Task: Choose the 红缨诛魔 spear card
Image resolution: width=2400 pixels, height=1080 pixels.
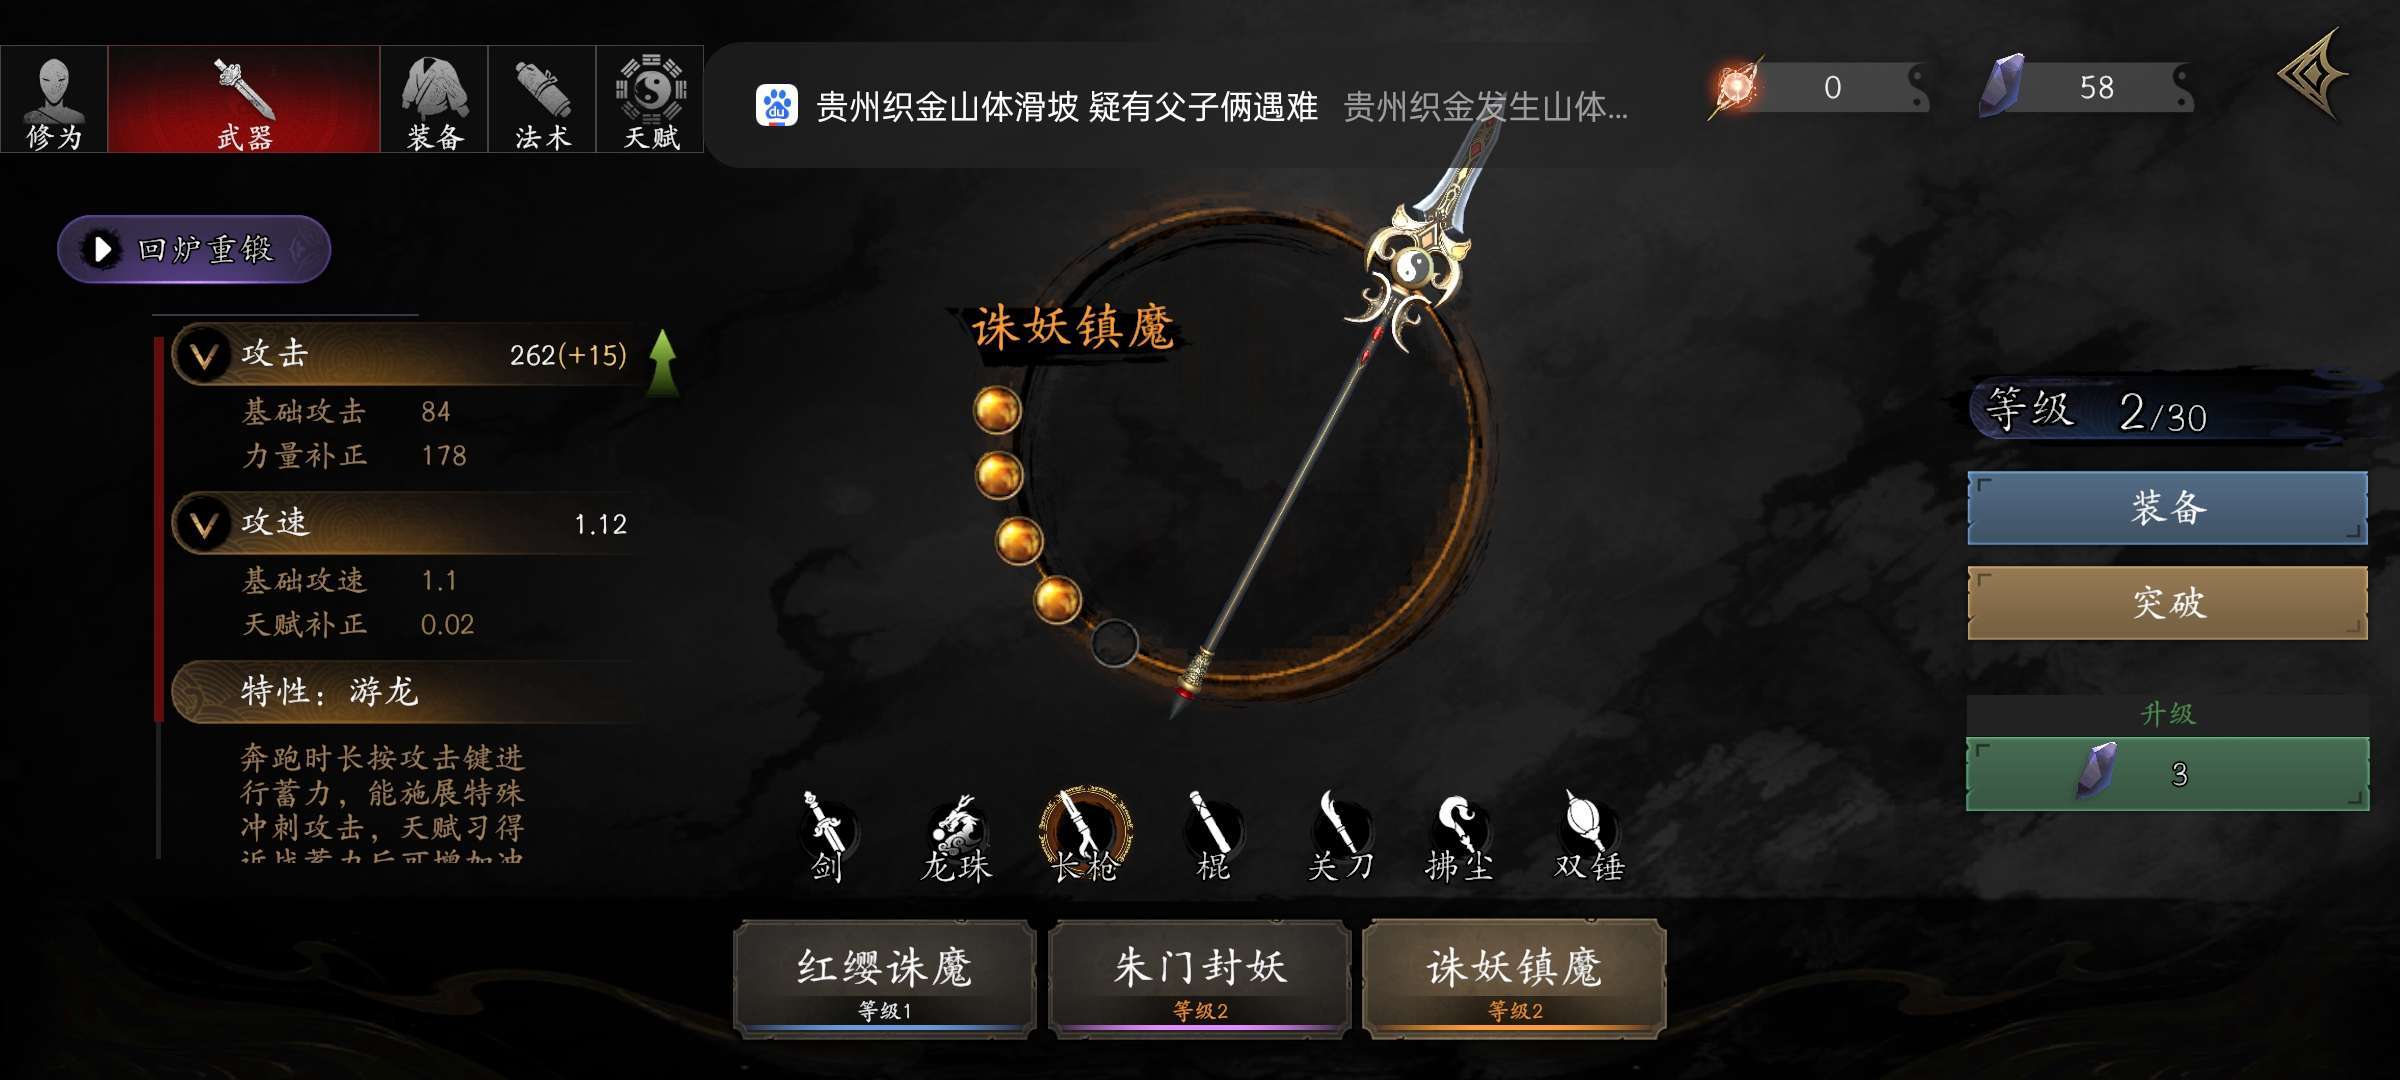Action: click(885, 979)
